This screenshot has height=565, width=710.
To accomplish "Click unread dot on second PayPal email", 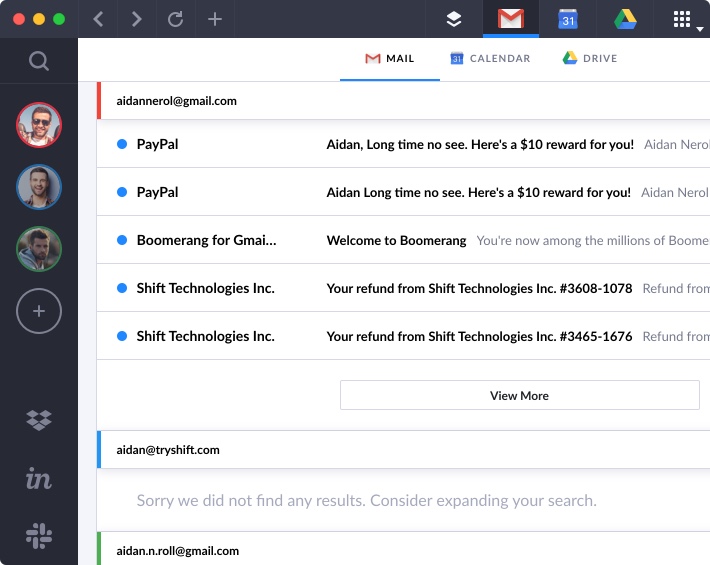I will [122, 192].
